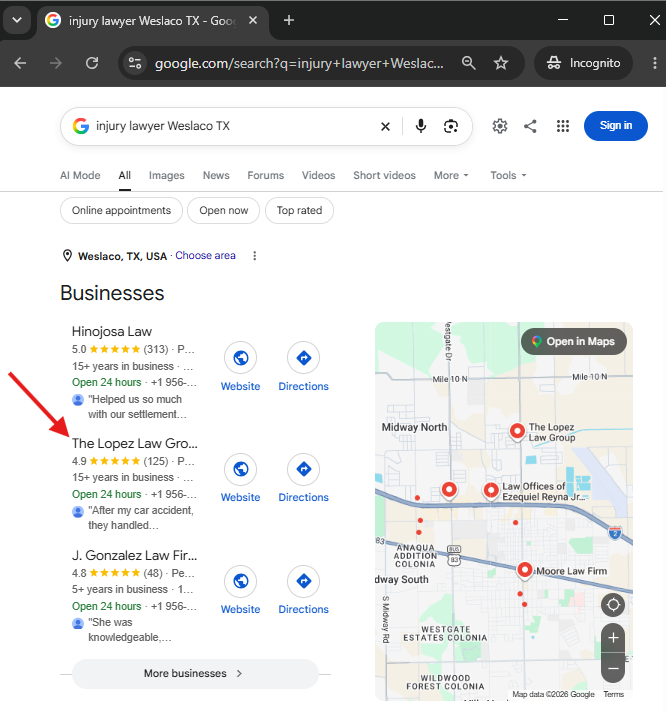666x713 pixels.
Task: Get directions to The Lopez Law Group
Action: [x=304, y=469]
